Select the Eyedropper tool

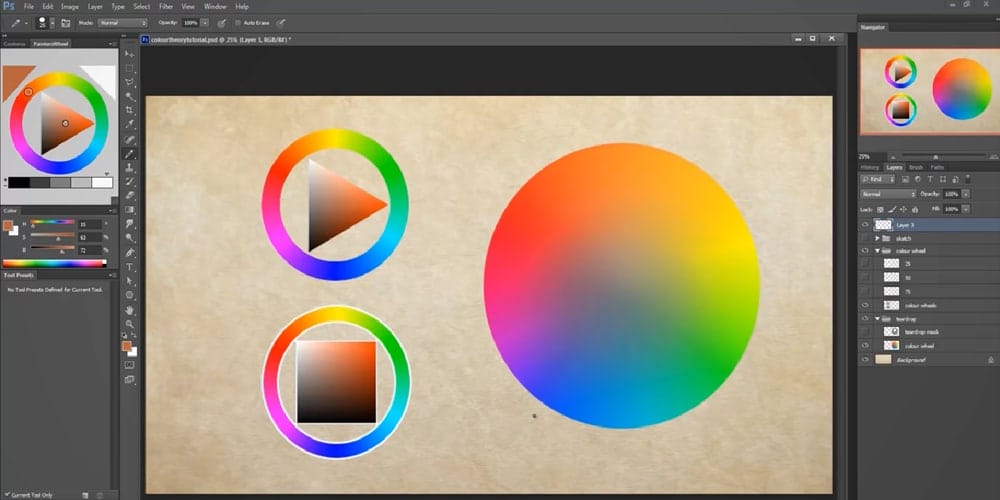[x=129, y=124]
